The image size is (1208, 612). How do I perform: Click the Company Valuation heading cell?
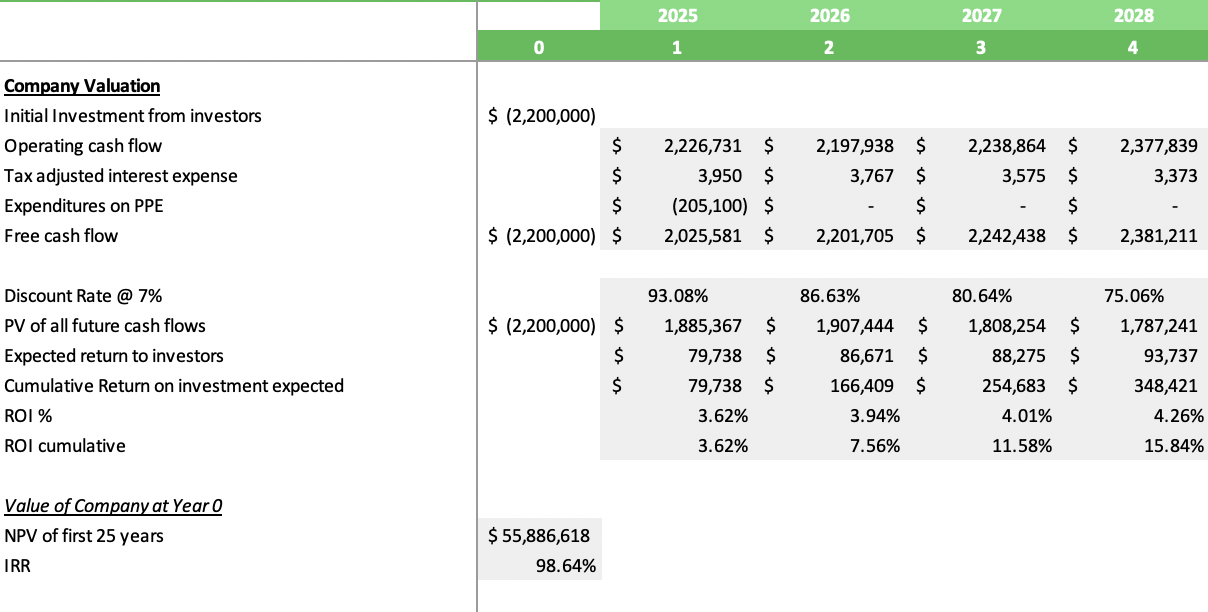[x=82, y=86]
